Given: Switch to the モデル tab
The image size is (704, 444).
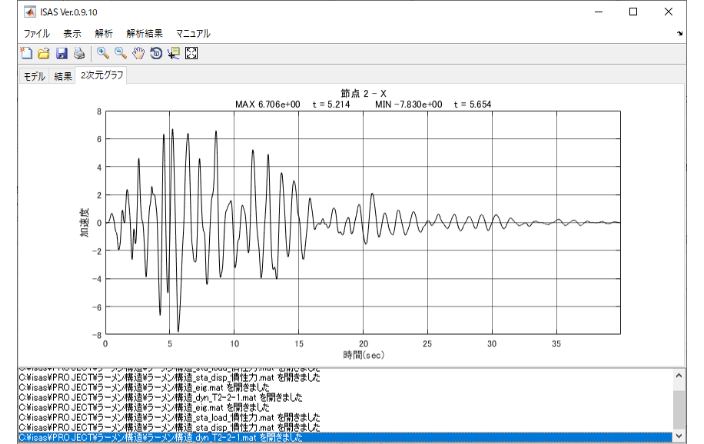Looking at the screenshot, I should pyautogui.click(x=35, y=75).
